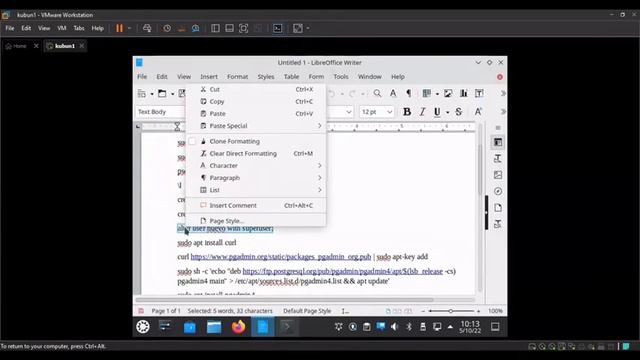This screenshot has width=640, height=360.
Task: Open the sidebar Navigator compass icon
Action: pyautogui.click(x=498, y=191)
